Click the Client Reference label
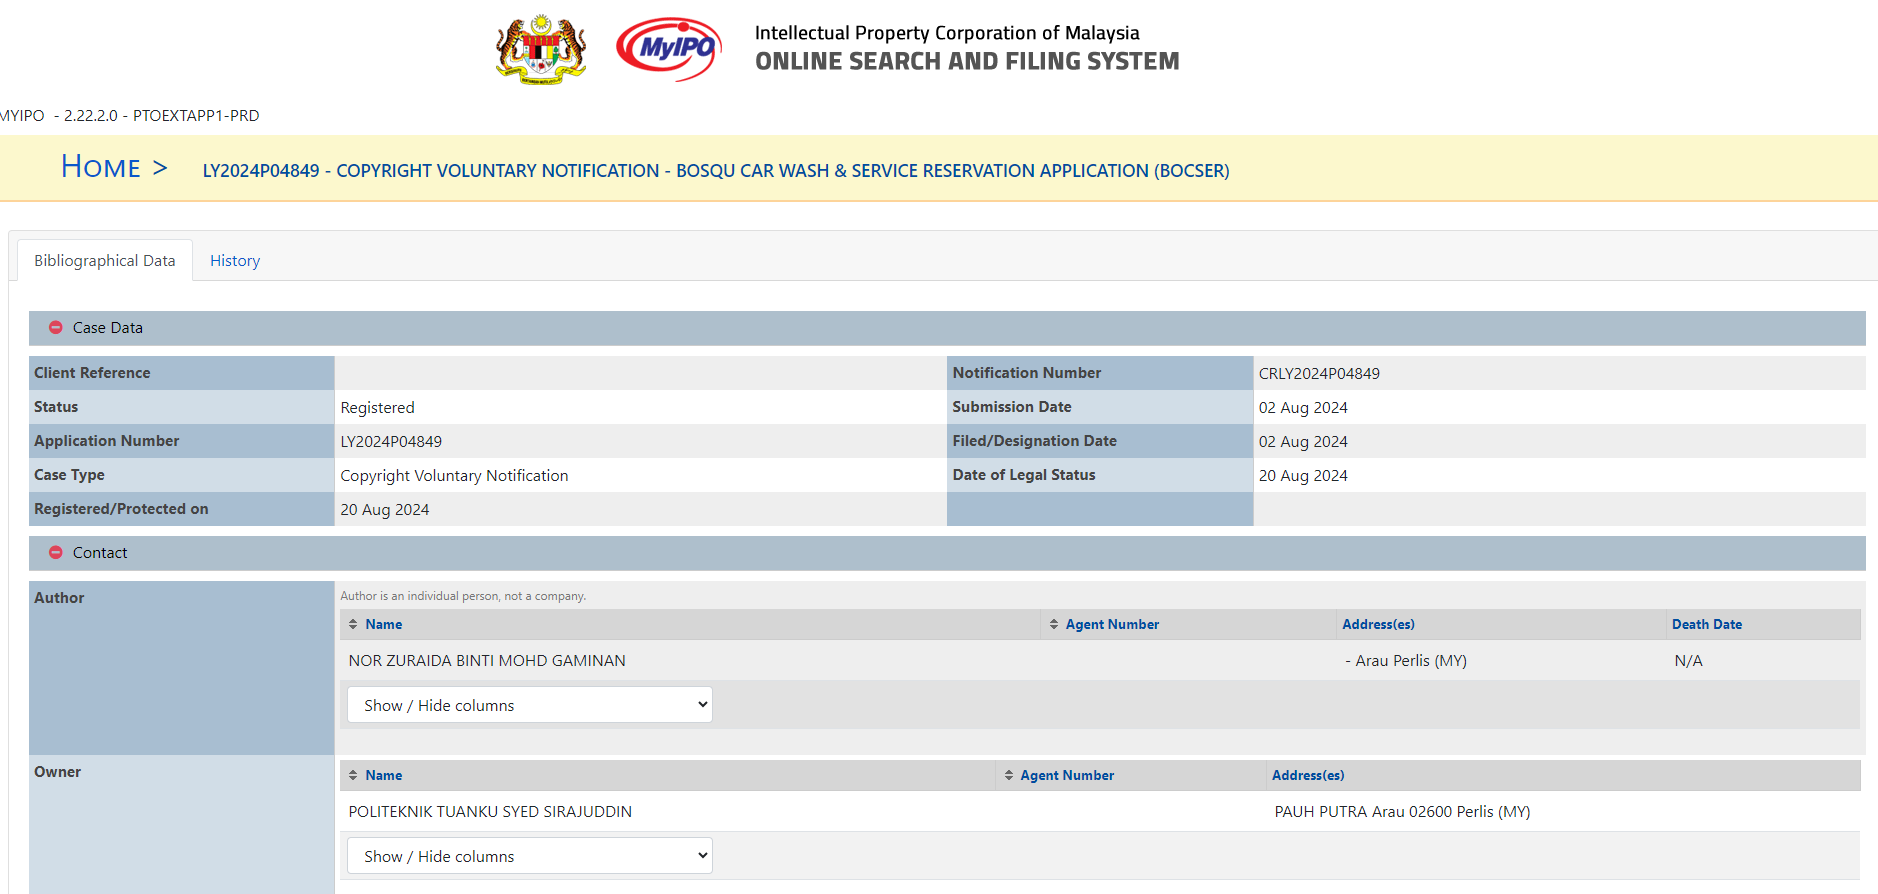This screenshot has height=894, width=1878. click(92, 373)
